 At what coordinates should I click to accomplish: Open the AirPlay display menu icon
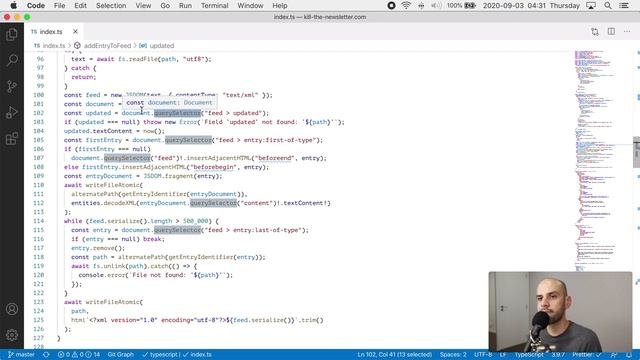(591, 5)
